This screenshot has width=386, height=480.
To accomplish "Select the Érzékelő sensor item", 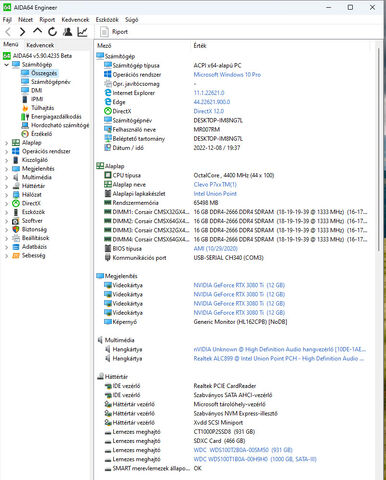I will coord(41,134).
